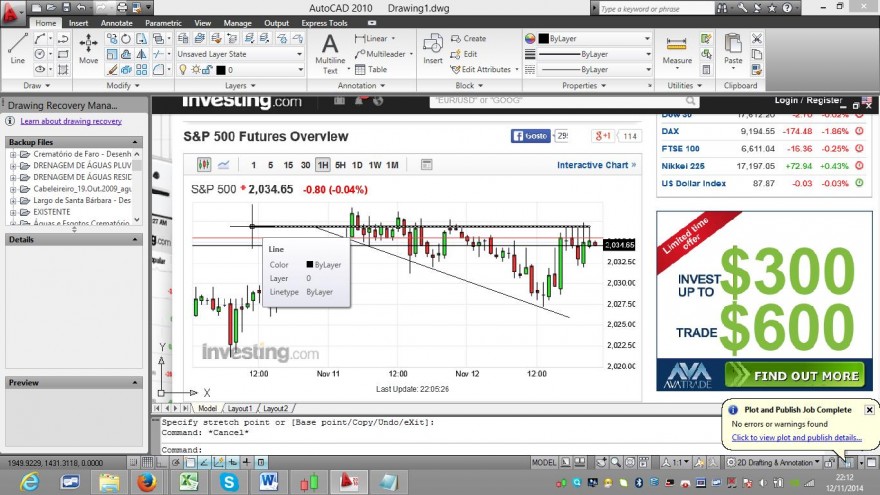Open the Measure utility
The height and width of the screenshot is (495, 880).
click(x=677, y=50)
